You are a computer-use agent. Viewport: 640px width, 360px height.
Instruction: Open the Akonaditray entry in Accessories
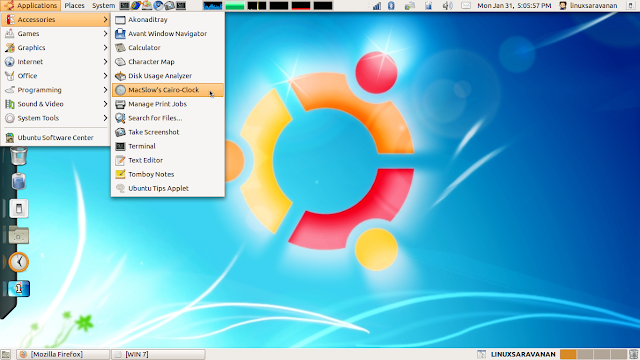[x=168, y=20]
